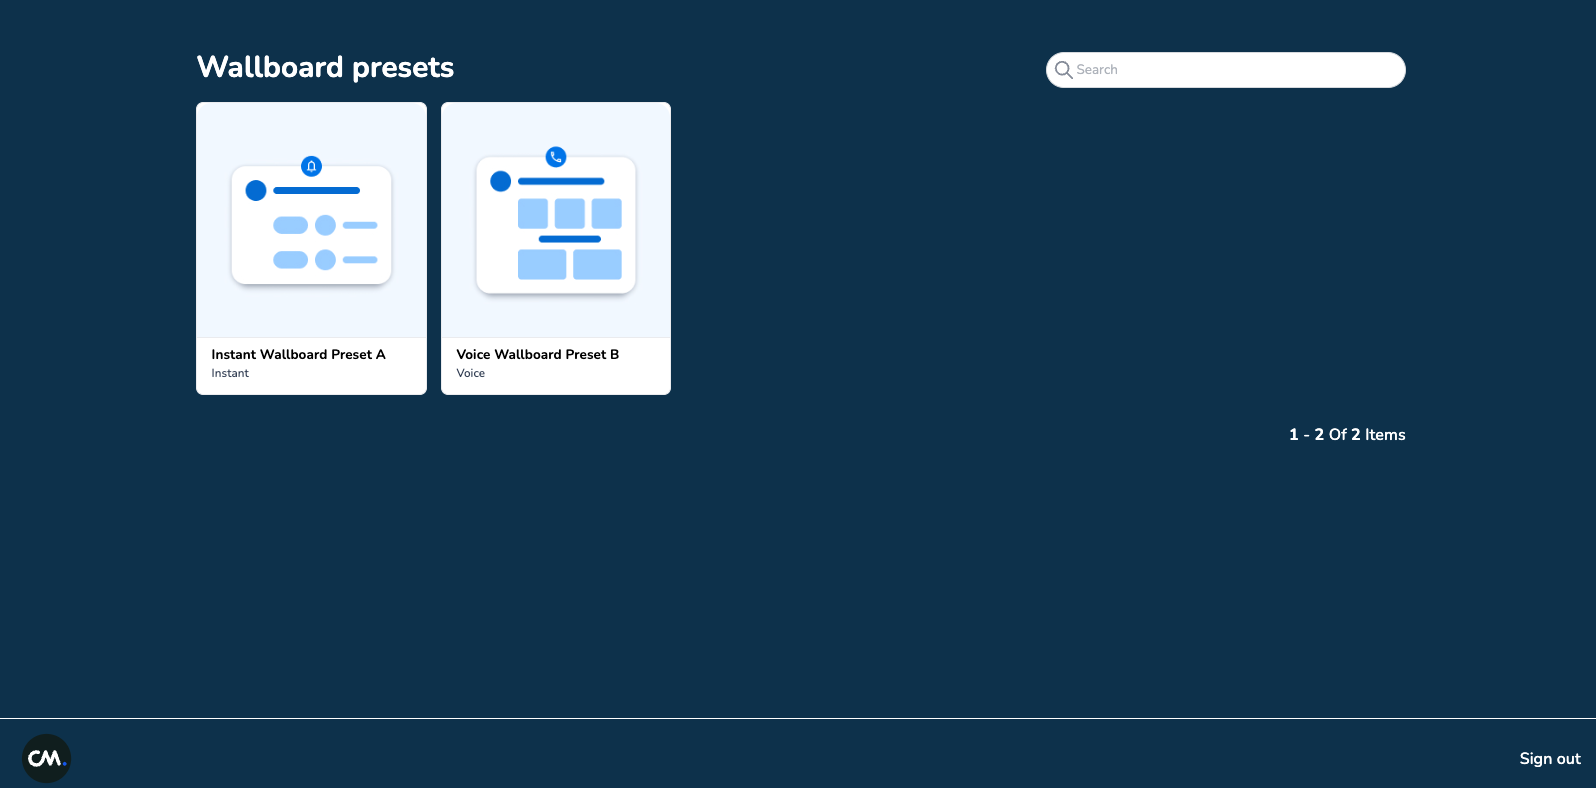Click the phone icon on Voice preset
This screenshot has width=1596, height=788.
pos(556,157)
